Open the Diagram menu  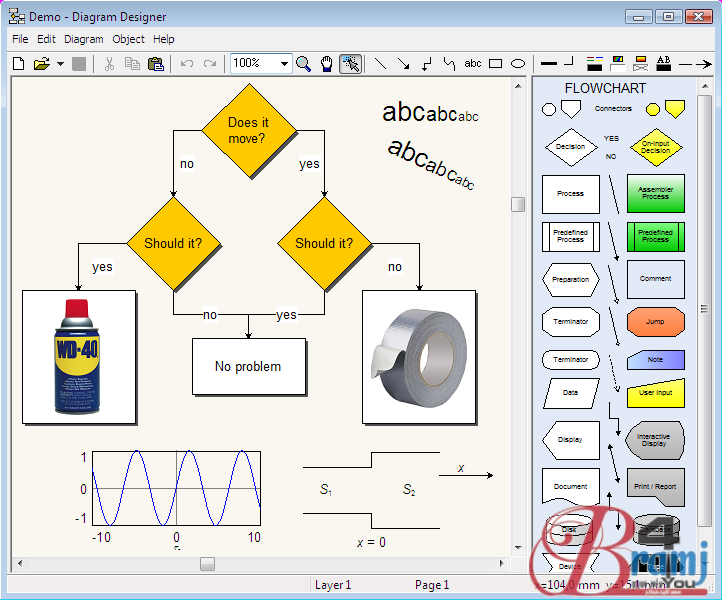(x=84, y=39)
